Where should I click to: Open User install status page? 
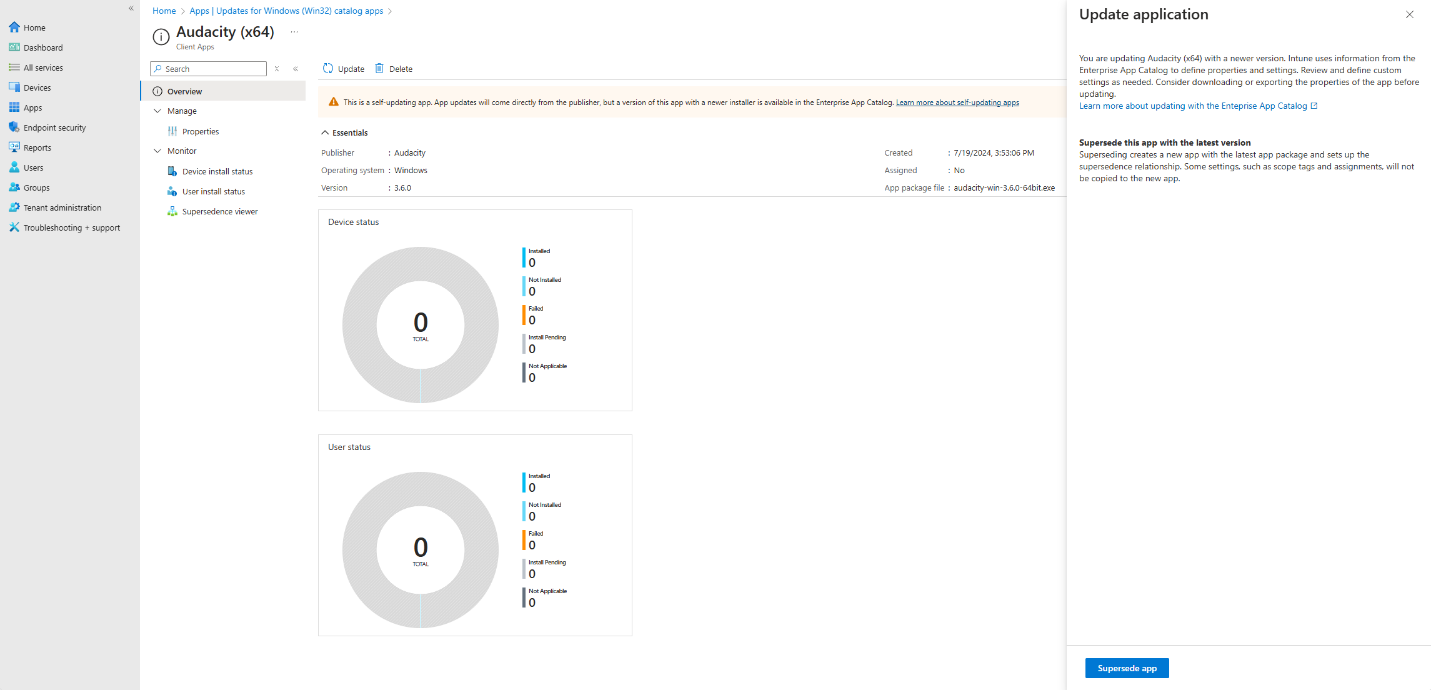coord(213,191)
